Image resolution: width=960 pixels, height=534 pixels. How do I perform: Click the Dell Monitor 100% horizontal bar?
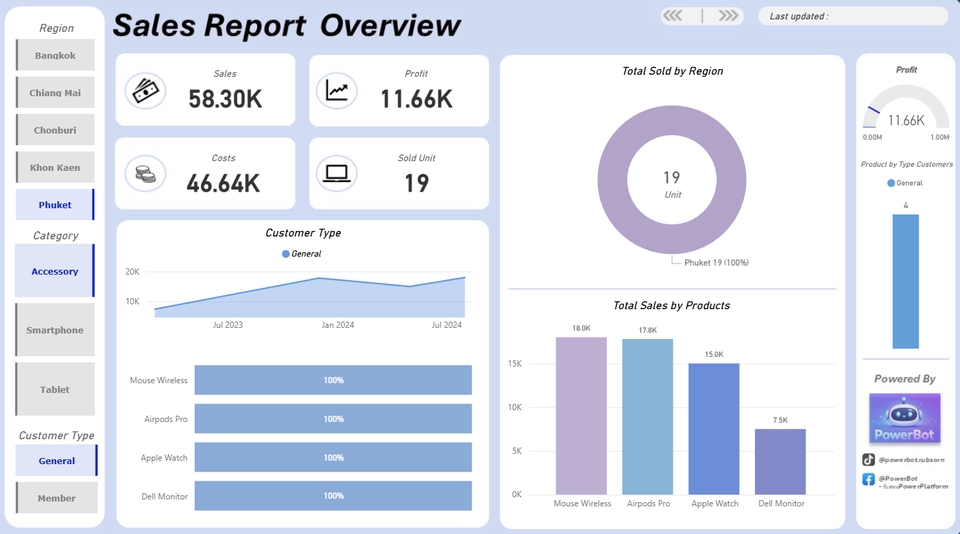(x=333, y=496)
